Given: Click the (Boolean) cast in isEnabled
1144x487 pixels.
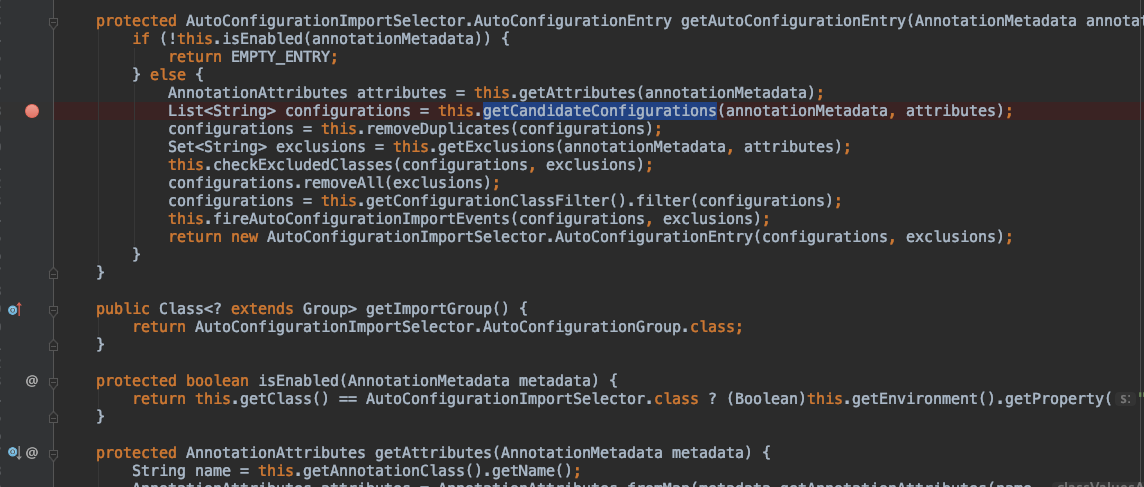Looking at the screenshot, I should pyautogui.click(x=767, y=398).
